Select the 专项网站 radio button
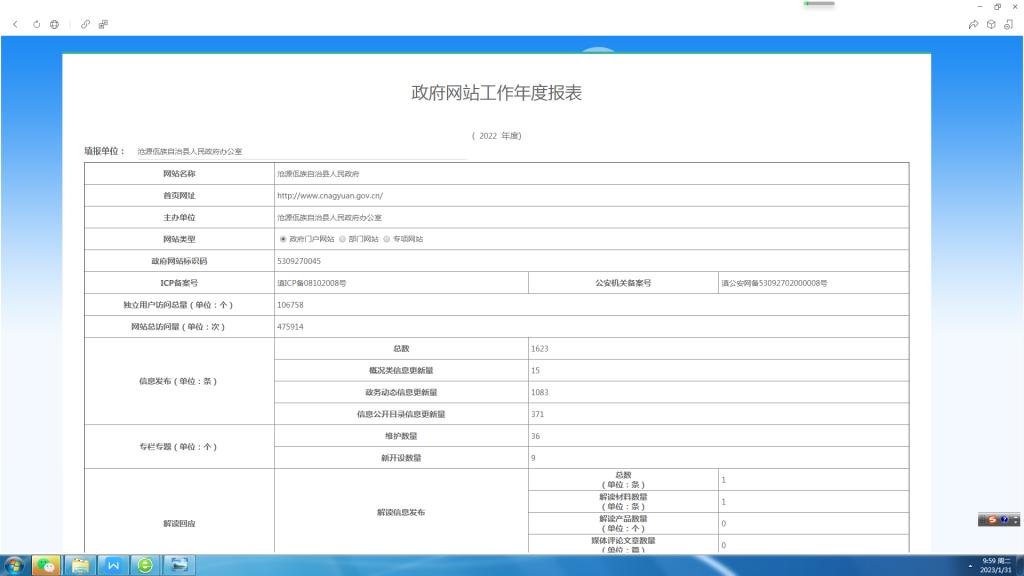 (x=387, y=239)
